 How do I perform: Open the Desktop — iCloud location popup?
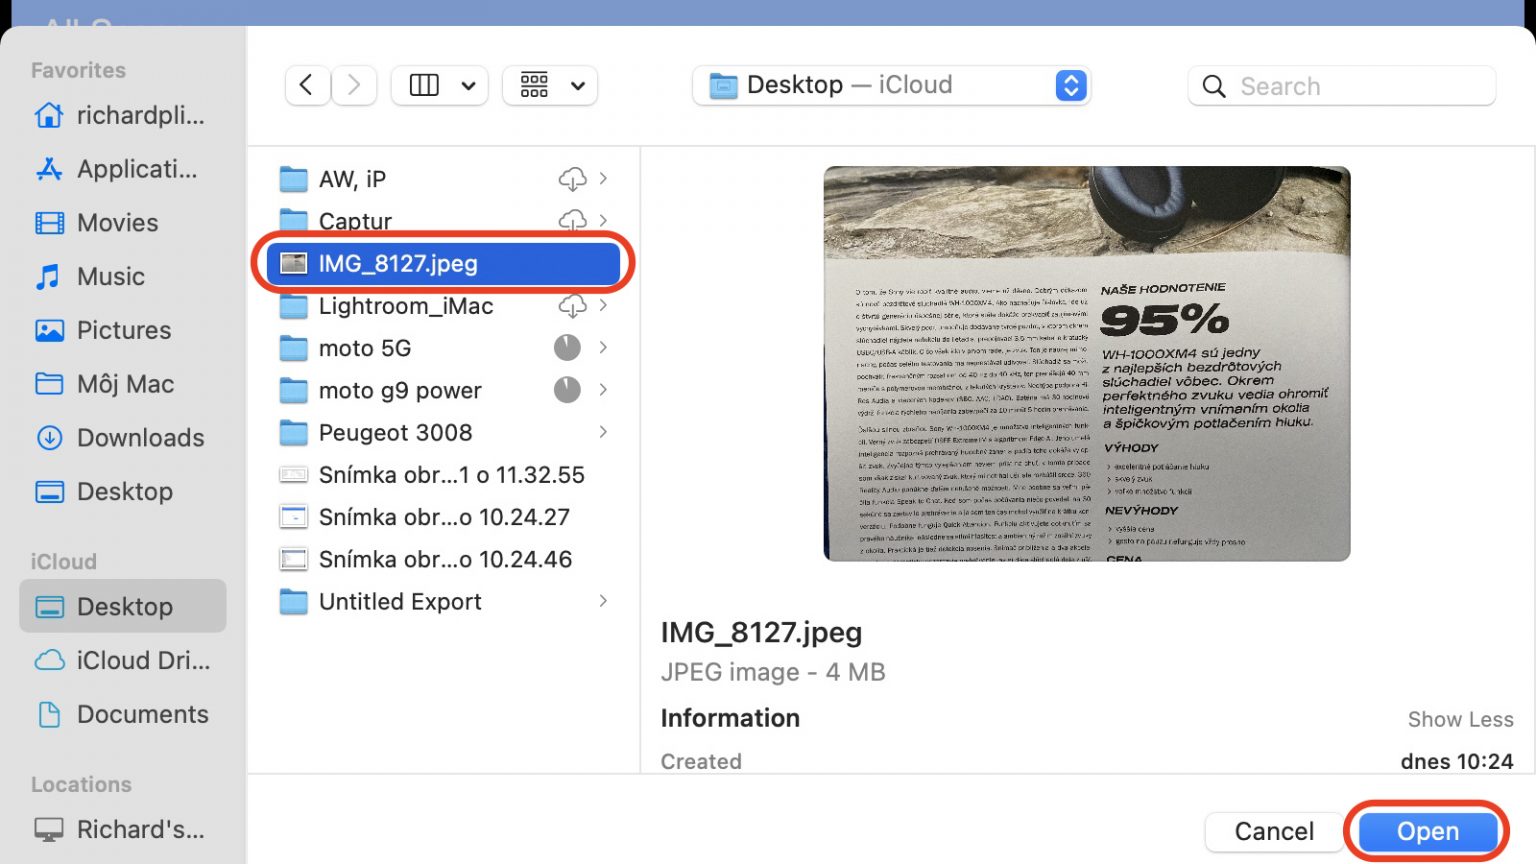click(891, 85)
